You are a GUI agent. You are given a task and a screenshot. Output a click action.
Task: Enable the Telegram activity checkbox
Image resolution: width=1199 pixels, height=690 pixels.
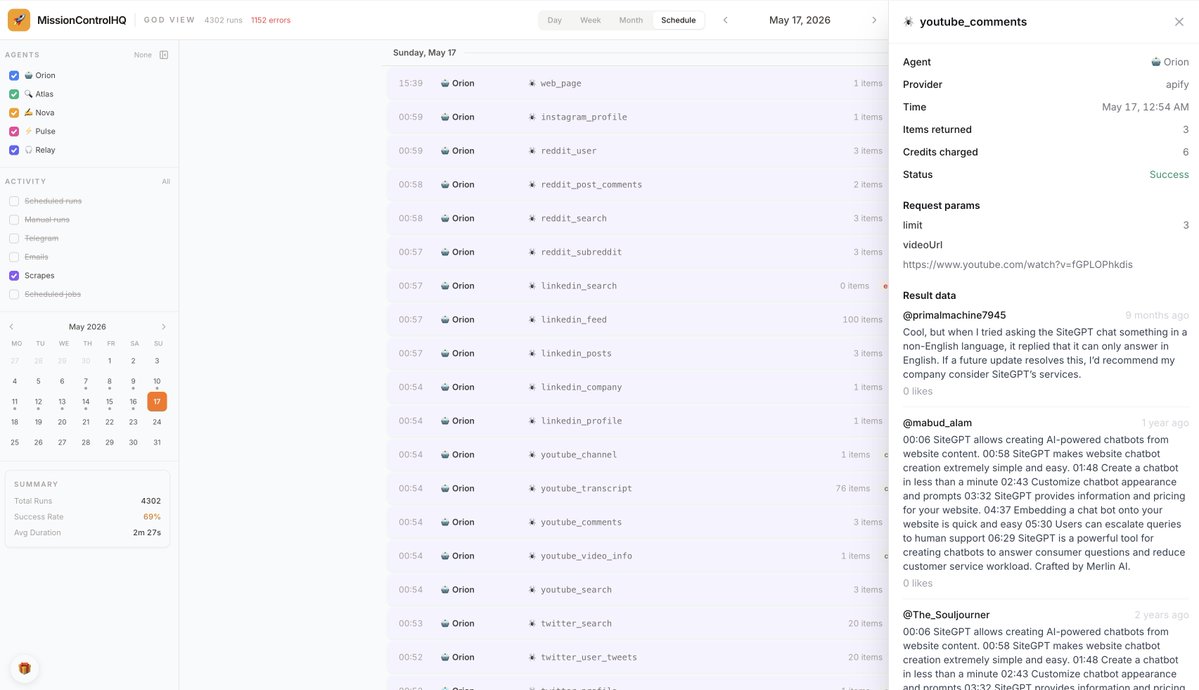coord(14,239)
